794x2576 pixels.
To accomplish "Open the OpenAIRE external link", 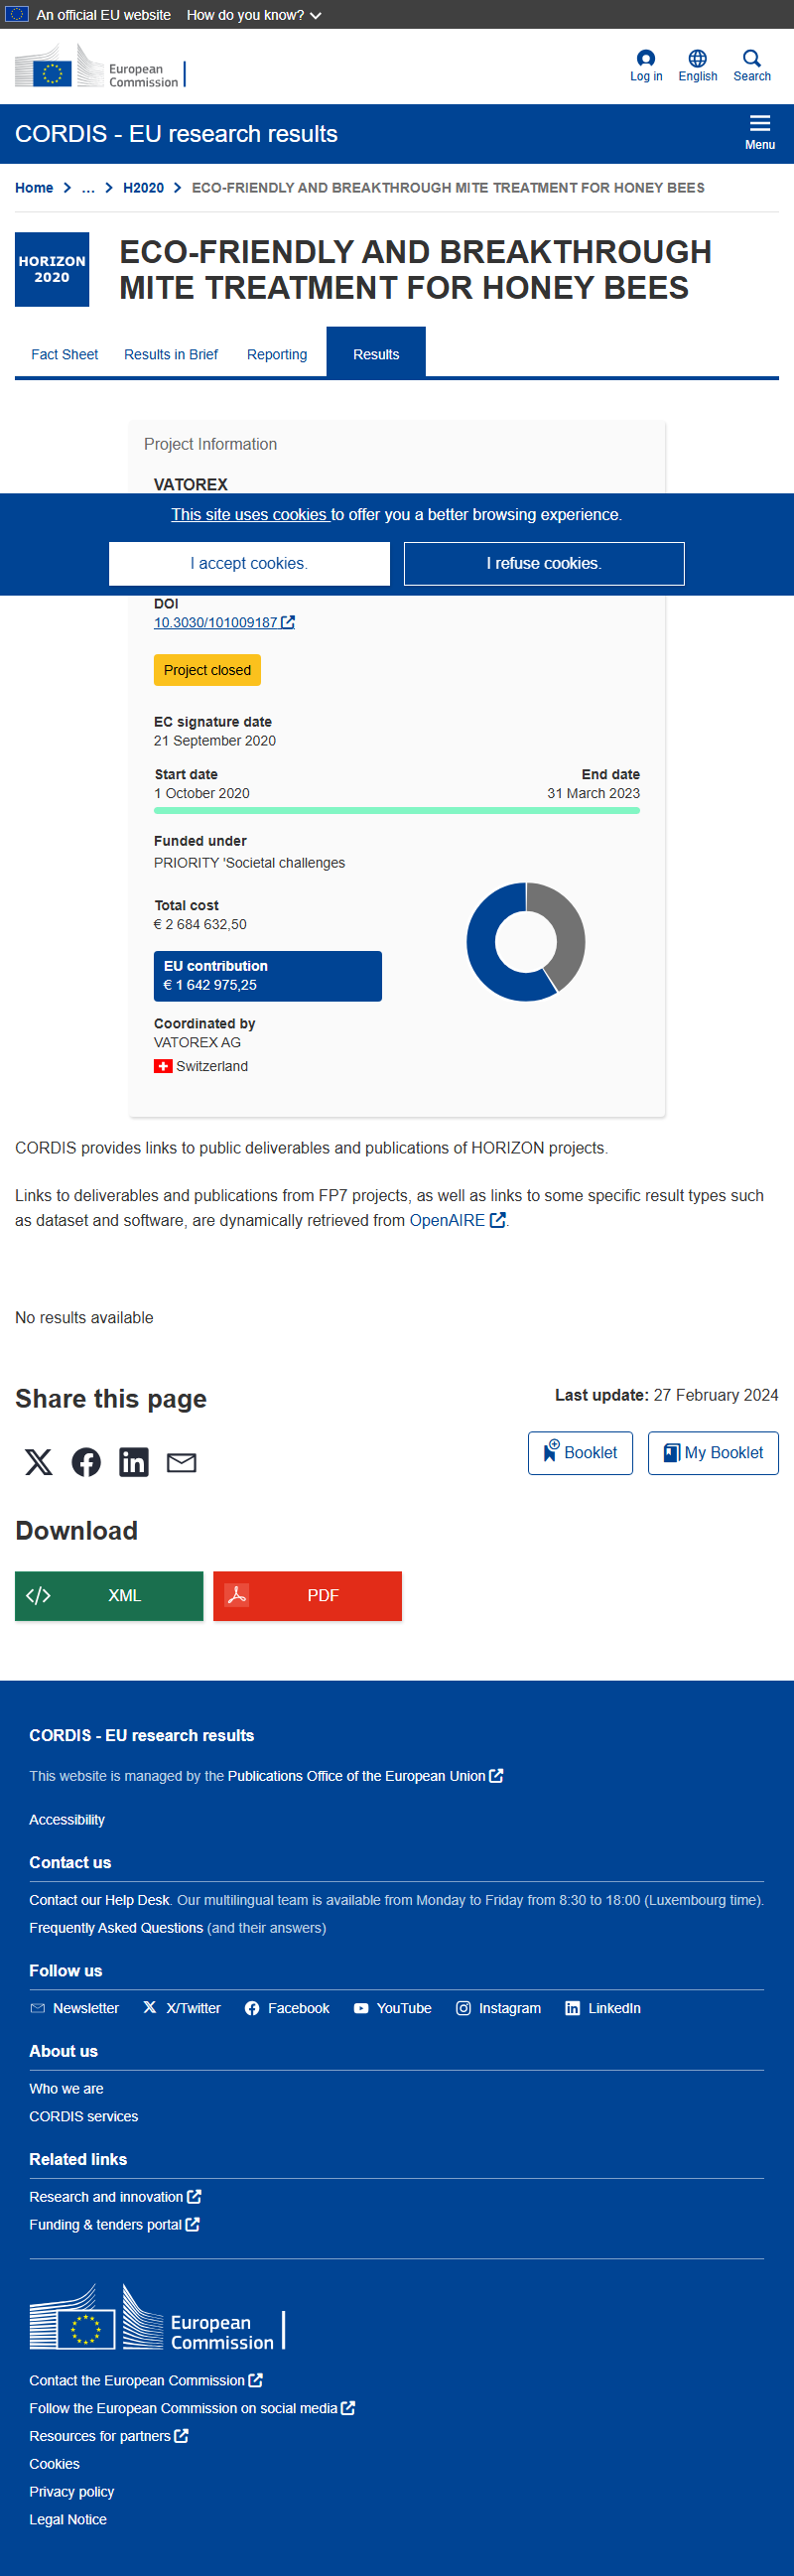I will pos(457,1220).
